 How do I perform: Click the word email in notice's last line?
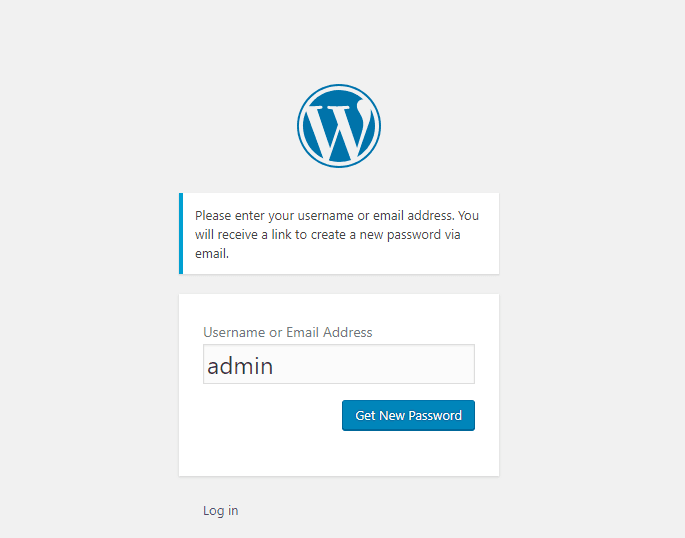pyautogui.click(x=211, y=253)
